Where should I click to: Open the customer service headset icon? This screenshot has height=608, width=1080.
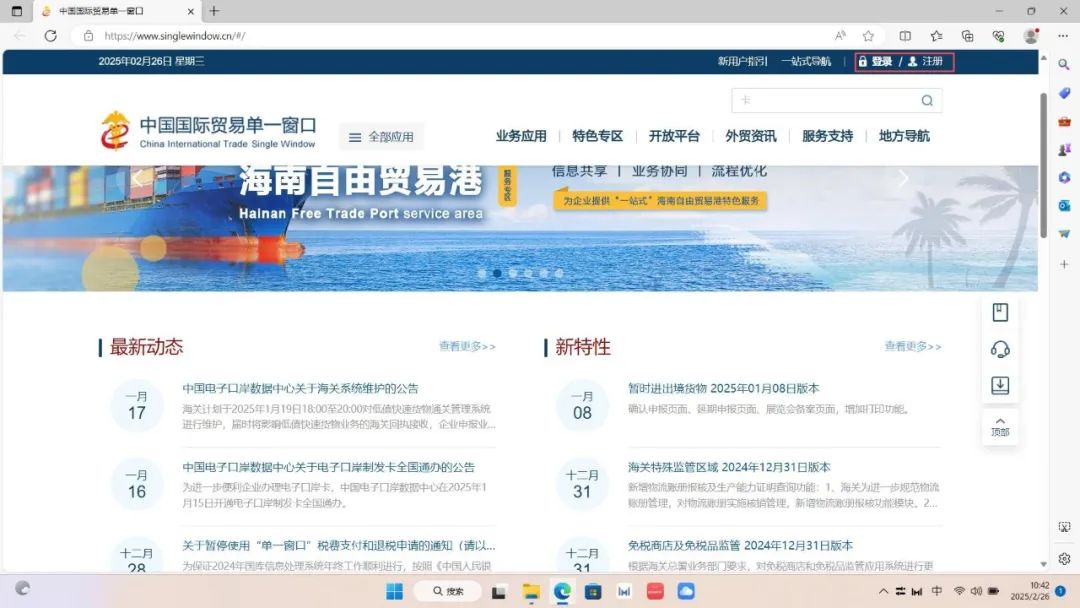tap(999, 349)
